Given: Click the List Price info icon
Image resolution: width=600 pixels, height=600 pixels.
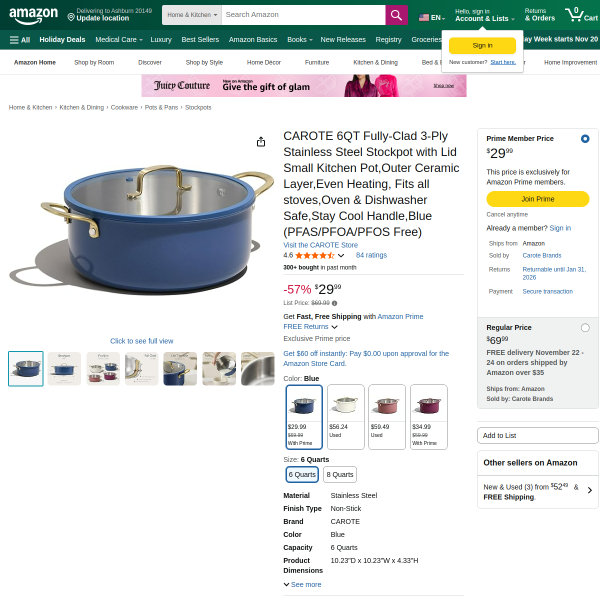Looking at the screenshot, I should pyautogui.click(x=334, y=303).
